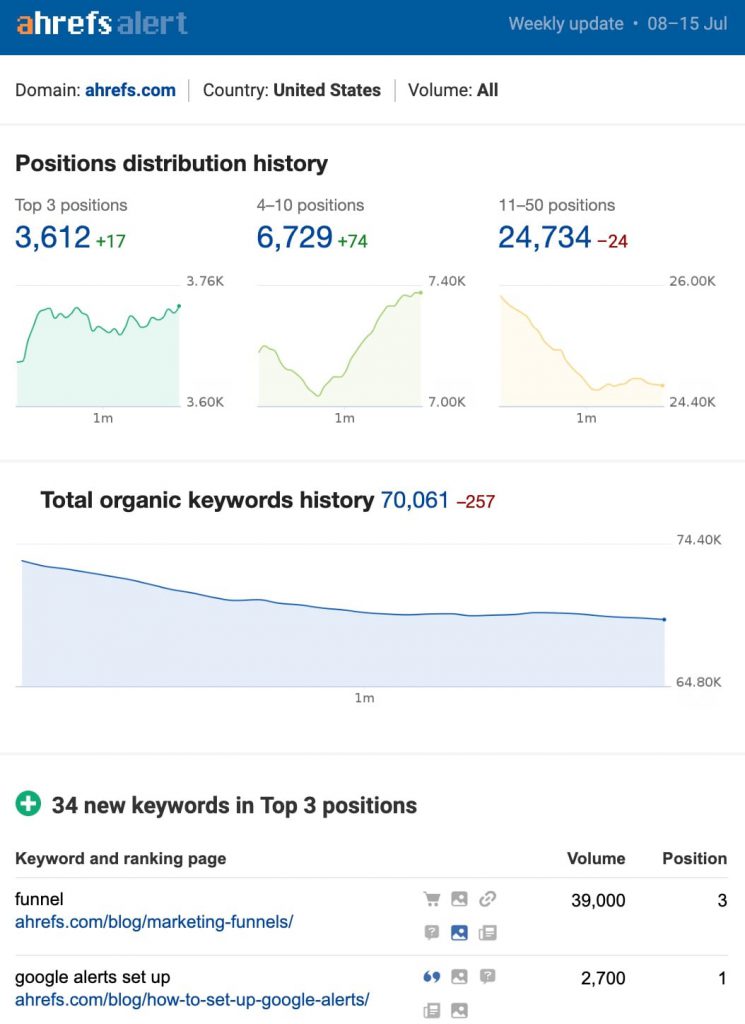745x1024 pixels.
Task: Click the 1m label under organic keywords chart
Action: 364,698
